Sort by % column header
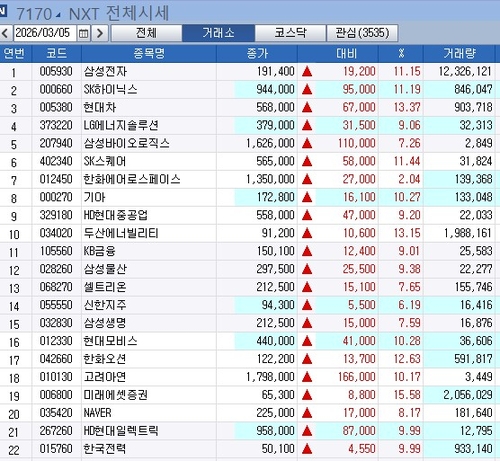The image size is (500, 461). tap(401, 54)
